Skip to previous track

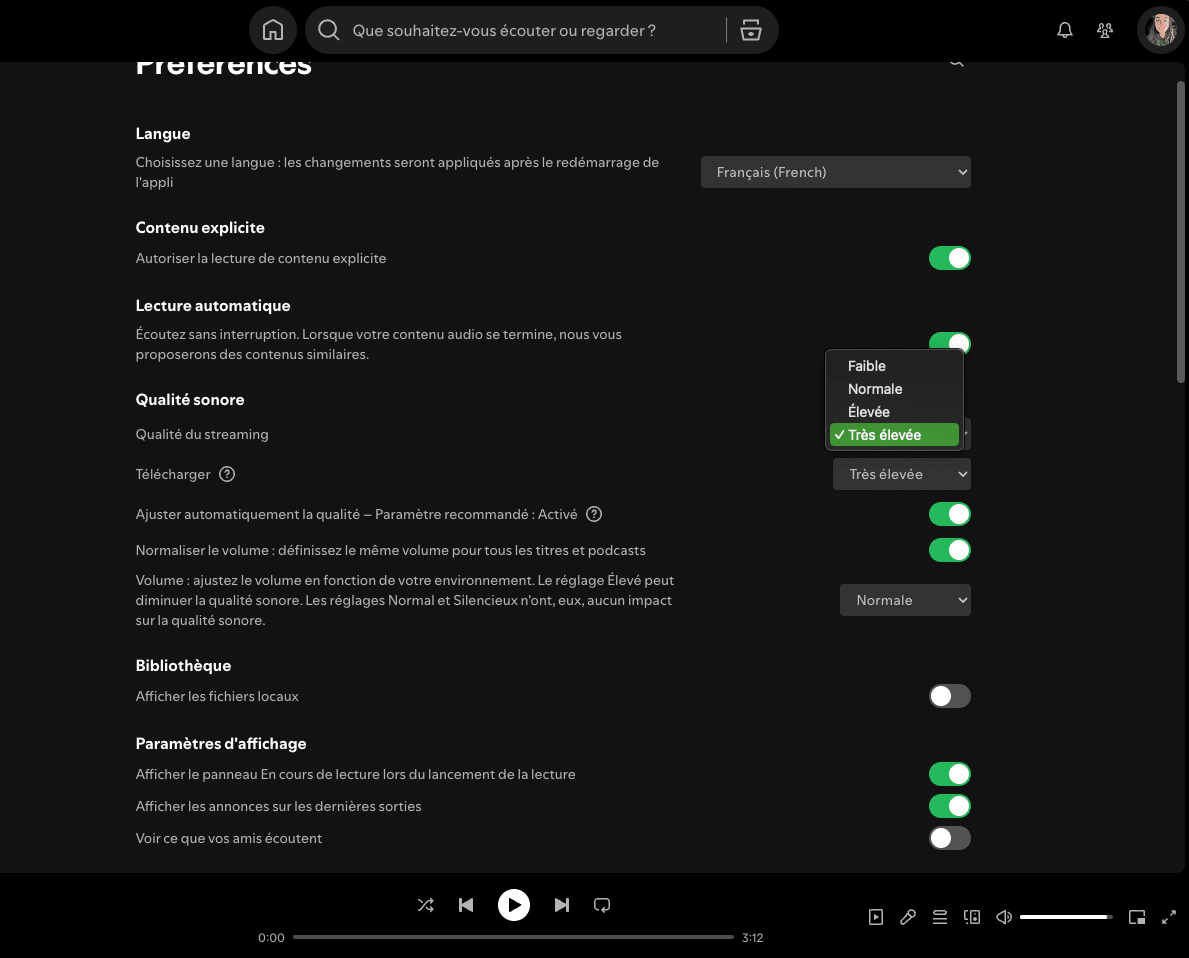tap(466, 905)
